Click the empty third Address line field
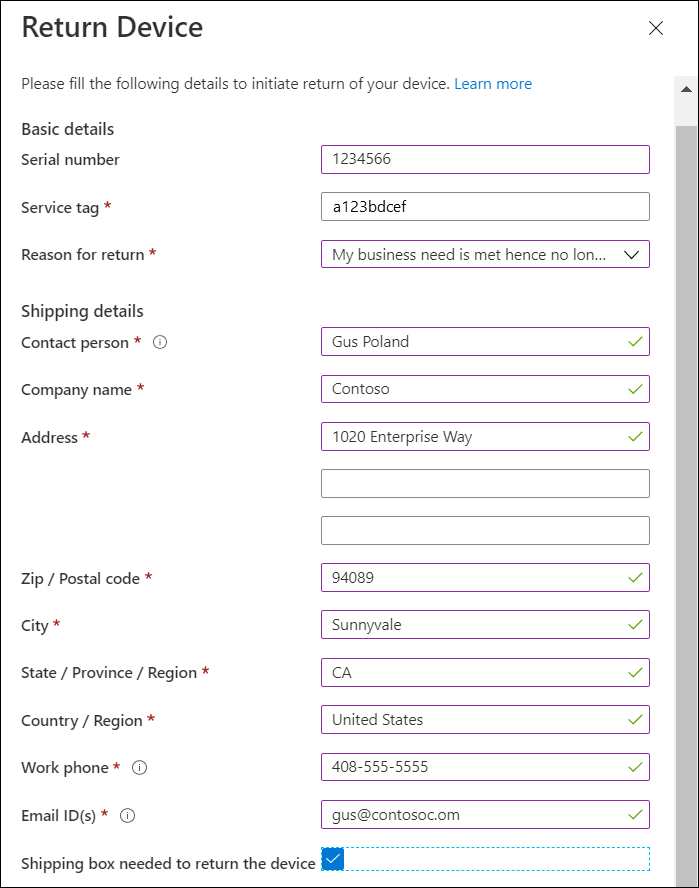 [x=485, y=531]
